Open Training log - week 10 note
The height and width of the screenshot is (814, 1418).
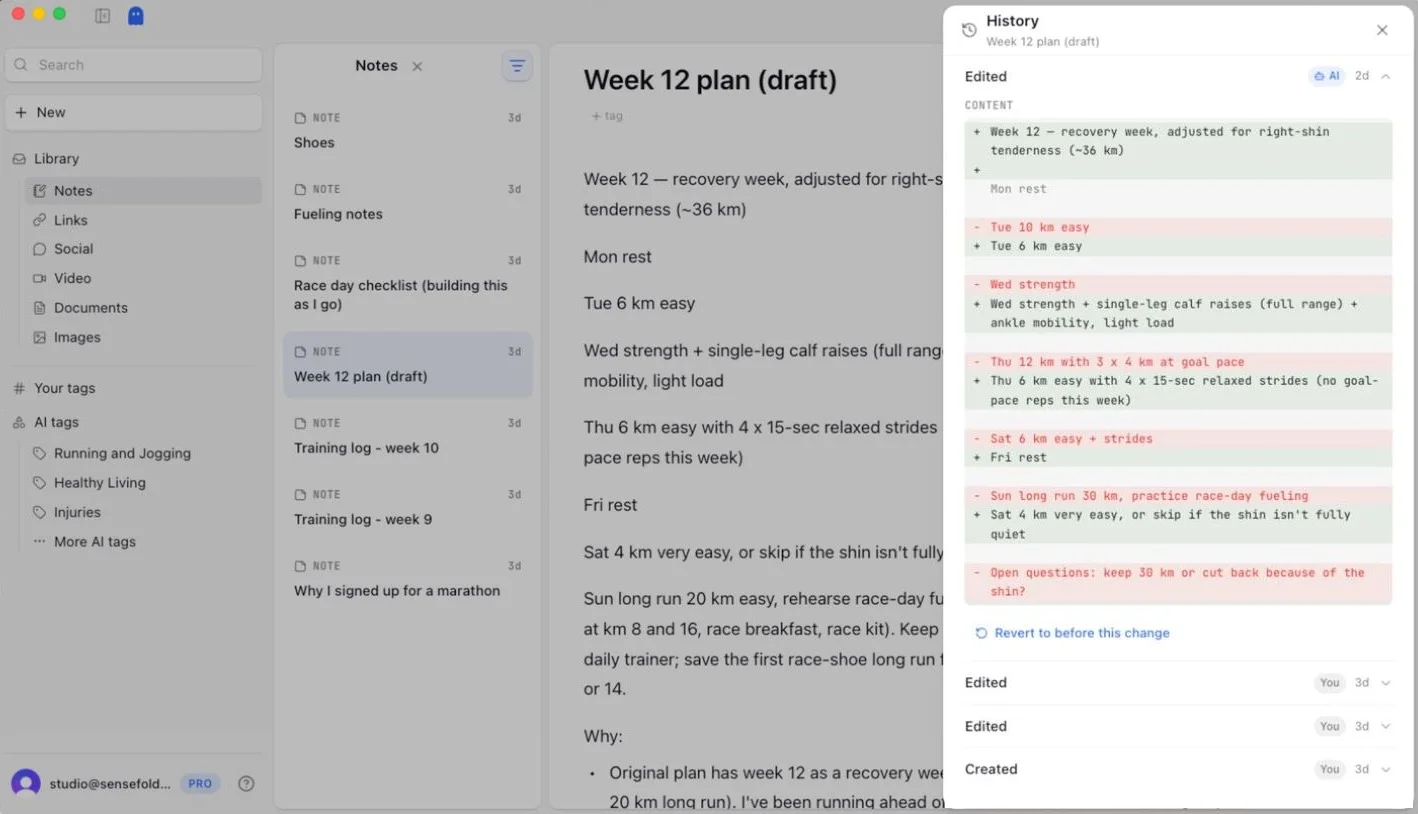click(x=408, y=436)
